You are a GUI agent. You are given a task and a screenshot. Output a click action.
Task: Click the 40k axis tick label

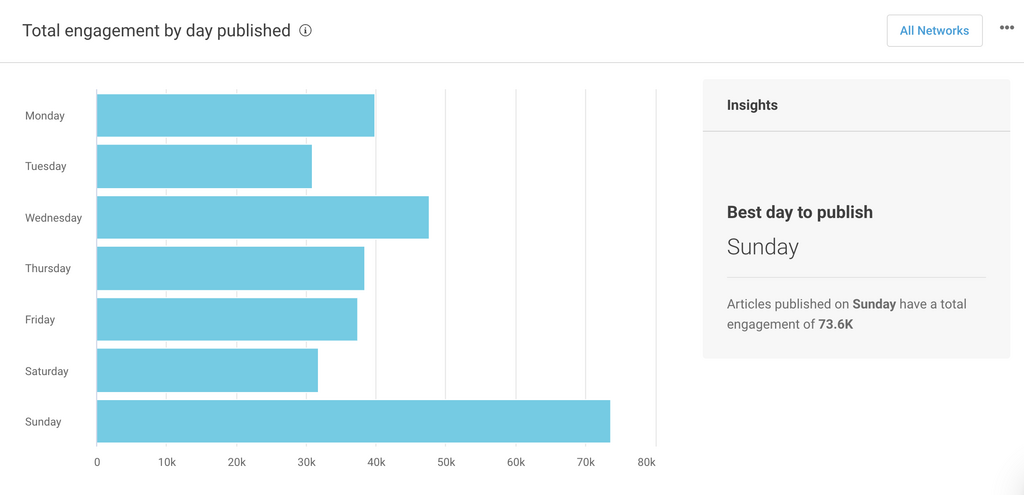click(x=376, y=462)
